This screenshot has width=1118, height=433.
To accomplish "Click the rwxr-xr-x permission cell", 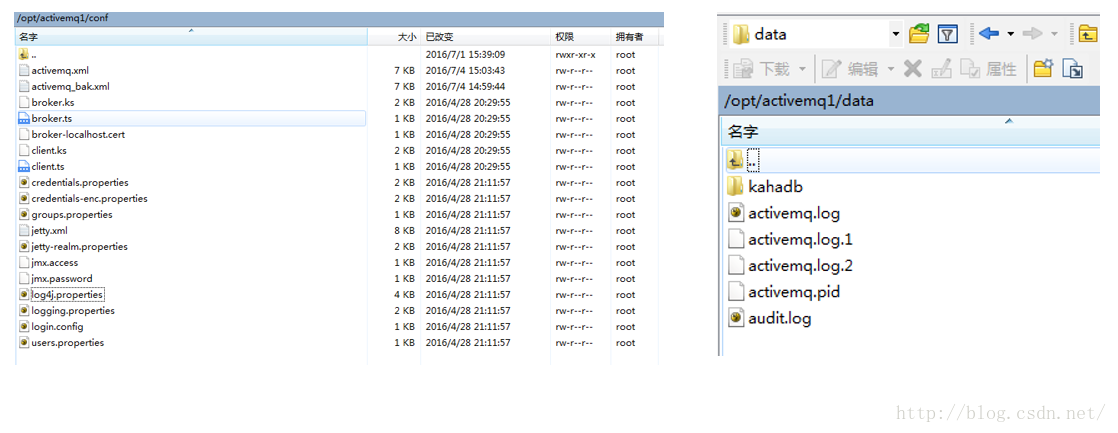I will pyautogui.click(x=575, y=54).
